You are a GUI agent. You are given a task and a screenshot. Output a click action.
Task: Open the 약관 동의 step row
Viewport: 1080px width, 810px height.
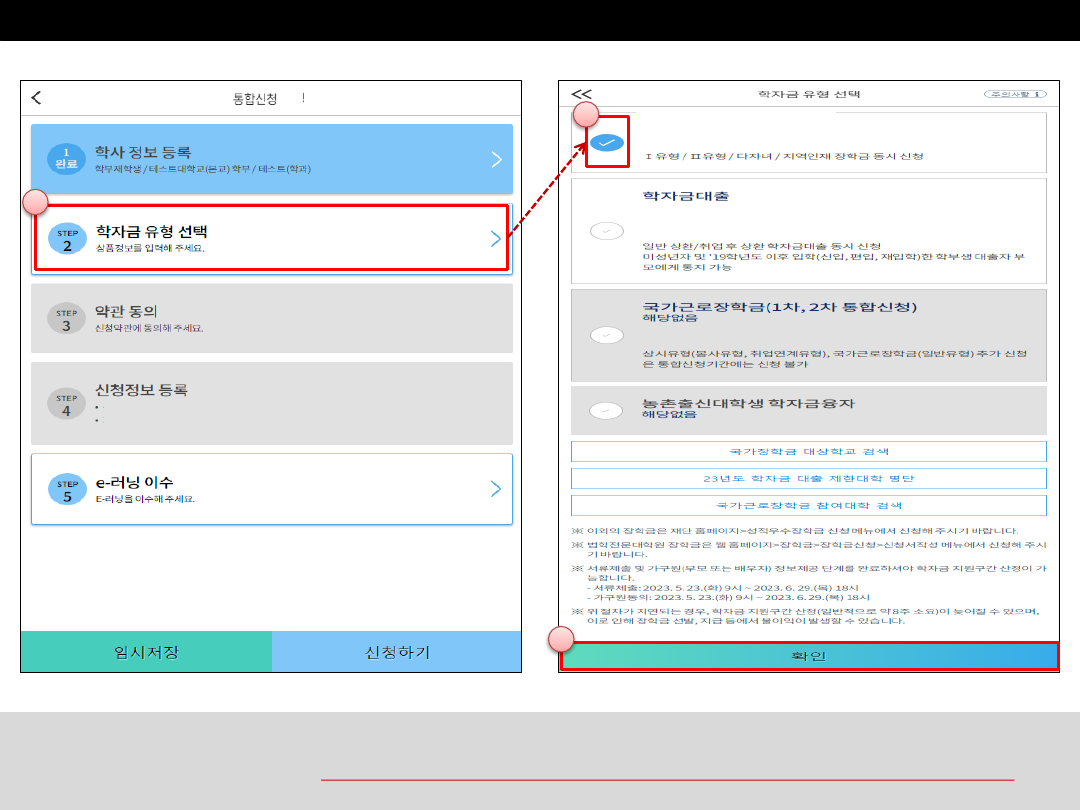[x=271, y=318]
